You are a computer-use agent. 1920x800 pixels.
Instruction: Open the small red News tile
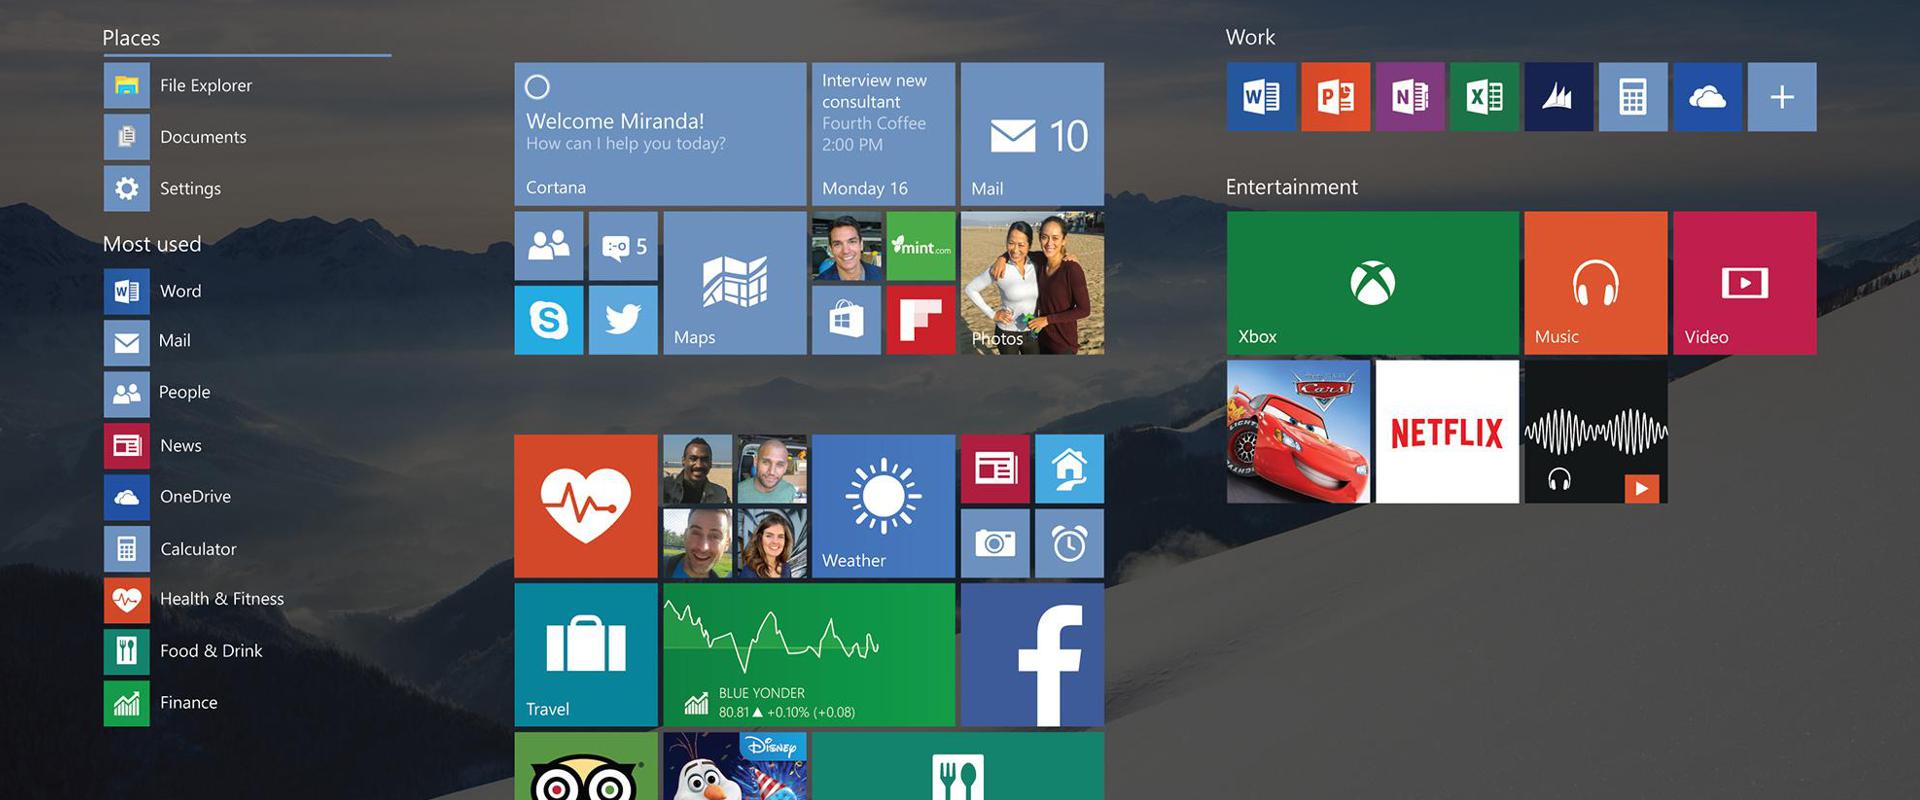995,469
